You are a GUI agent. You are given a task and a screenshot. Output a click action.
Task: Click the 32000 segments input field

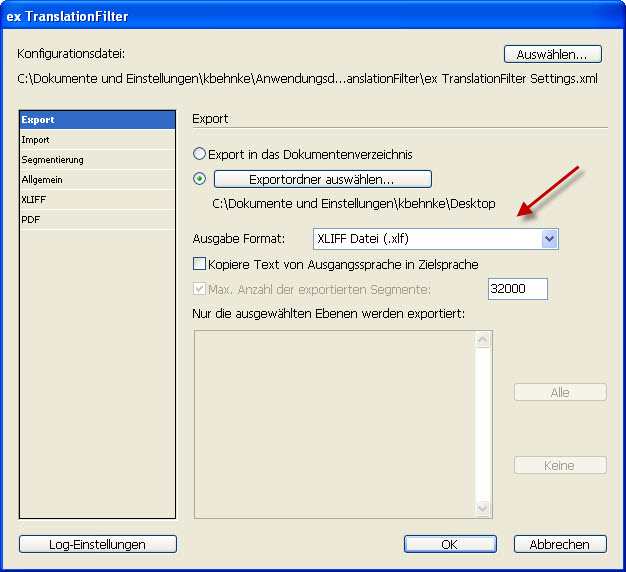coord(518,289)
